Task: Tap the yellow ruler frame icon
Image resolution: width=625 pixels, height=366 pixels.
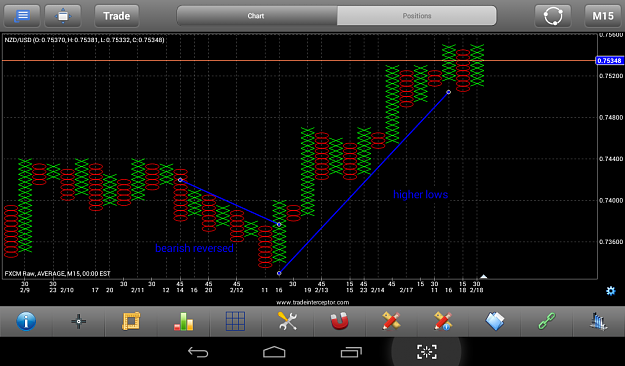Action: pyautogui.click(x=131, y=321)
